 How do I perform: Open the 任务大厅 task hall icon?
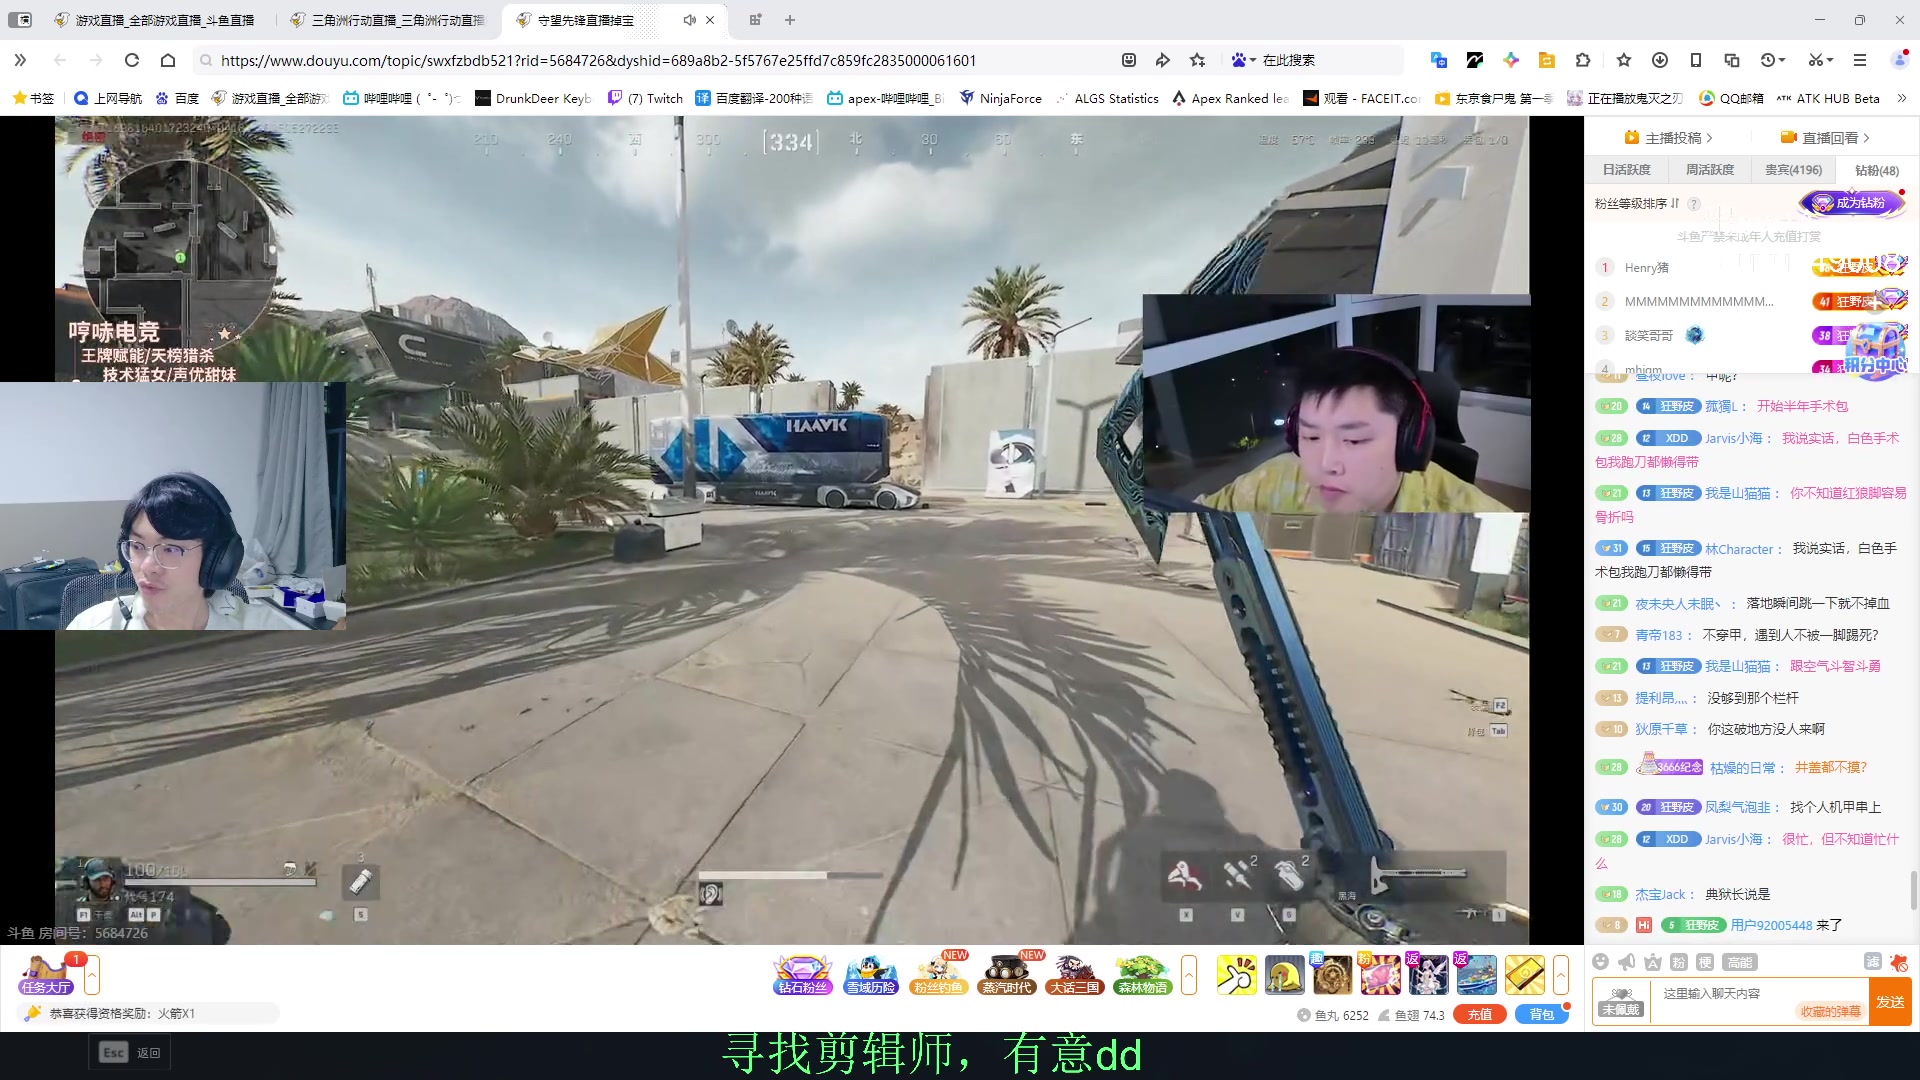click(x=46, y=974)
